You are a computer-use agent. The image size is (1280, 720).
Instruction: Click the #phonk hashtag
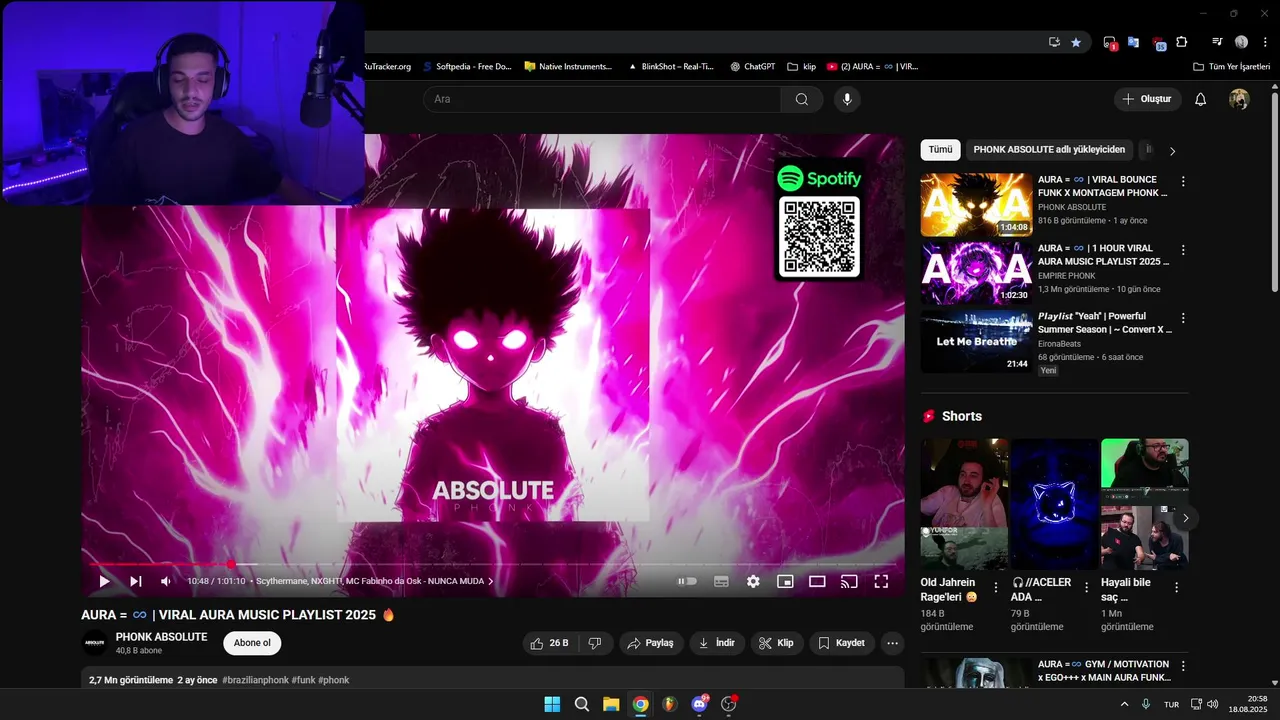tap(334, 680)
